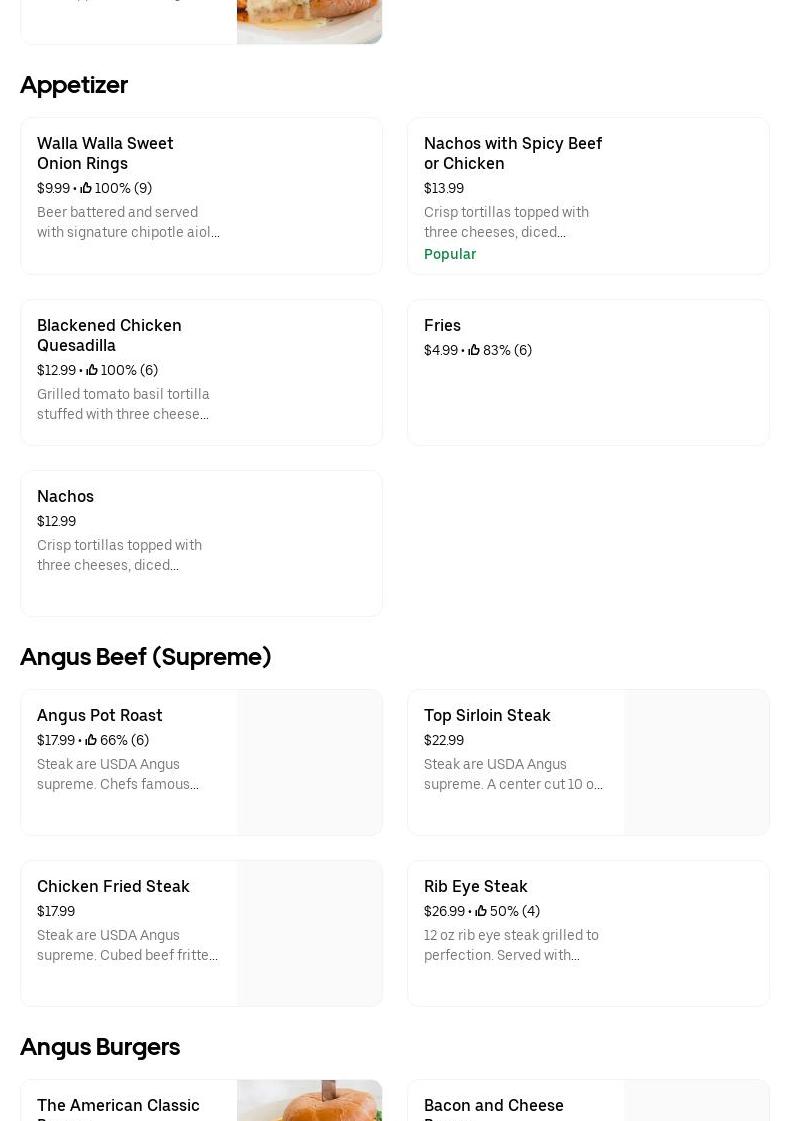Click the Rib Eye Steak title
804x1121 pixels.
(x=475, y=886)
